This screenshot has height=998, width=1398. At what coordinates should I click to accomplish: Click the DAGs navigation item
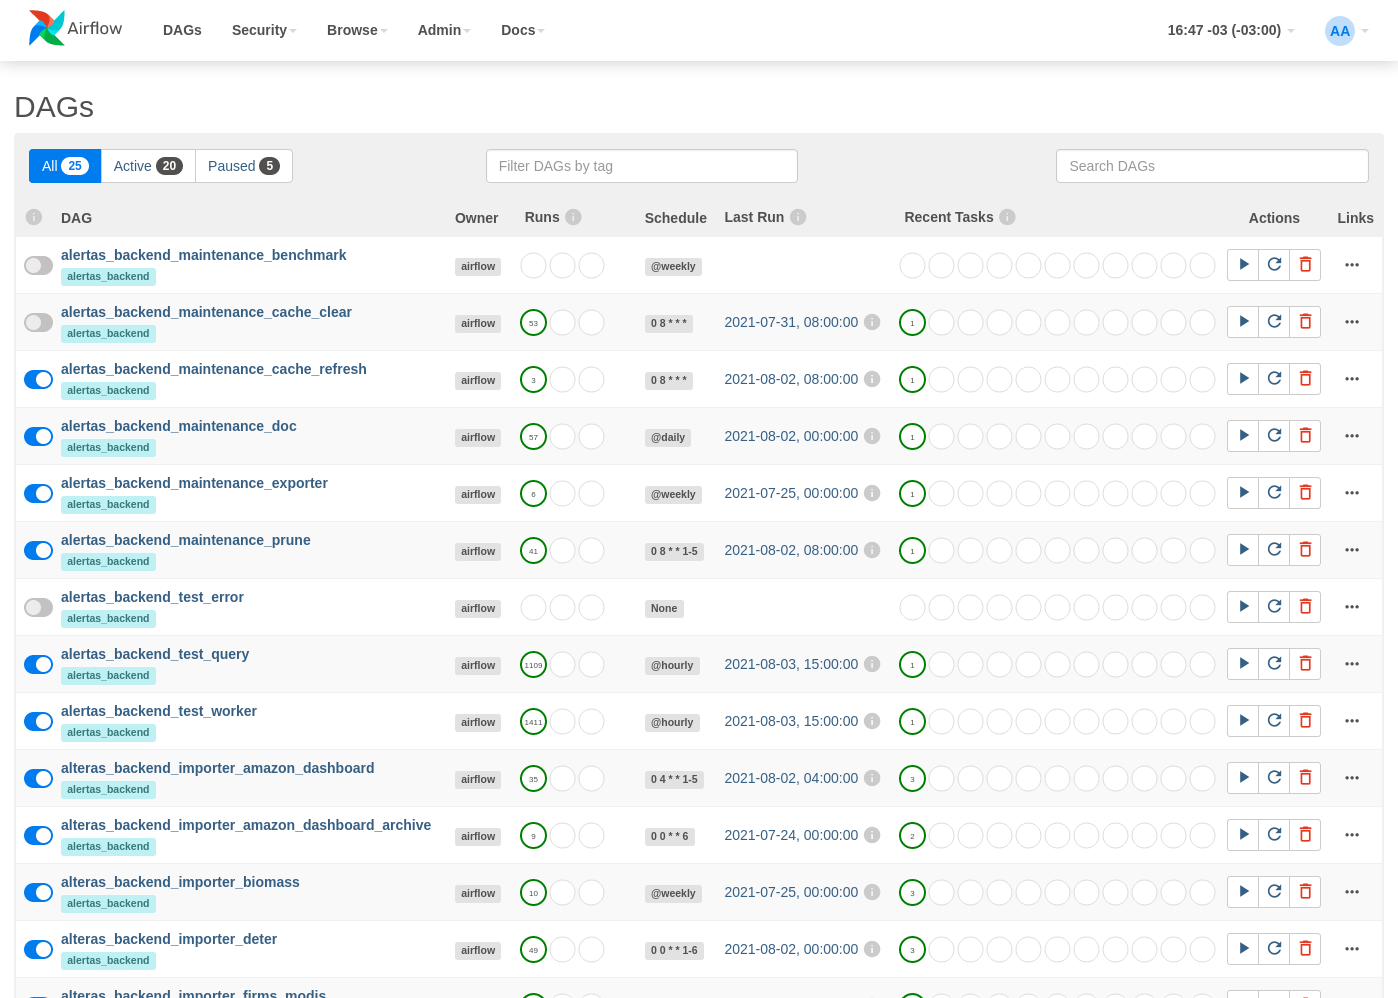[x=182, y=30]
